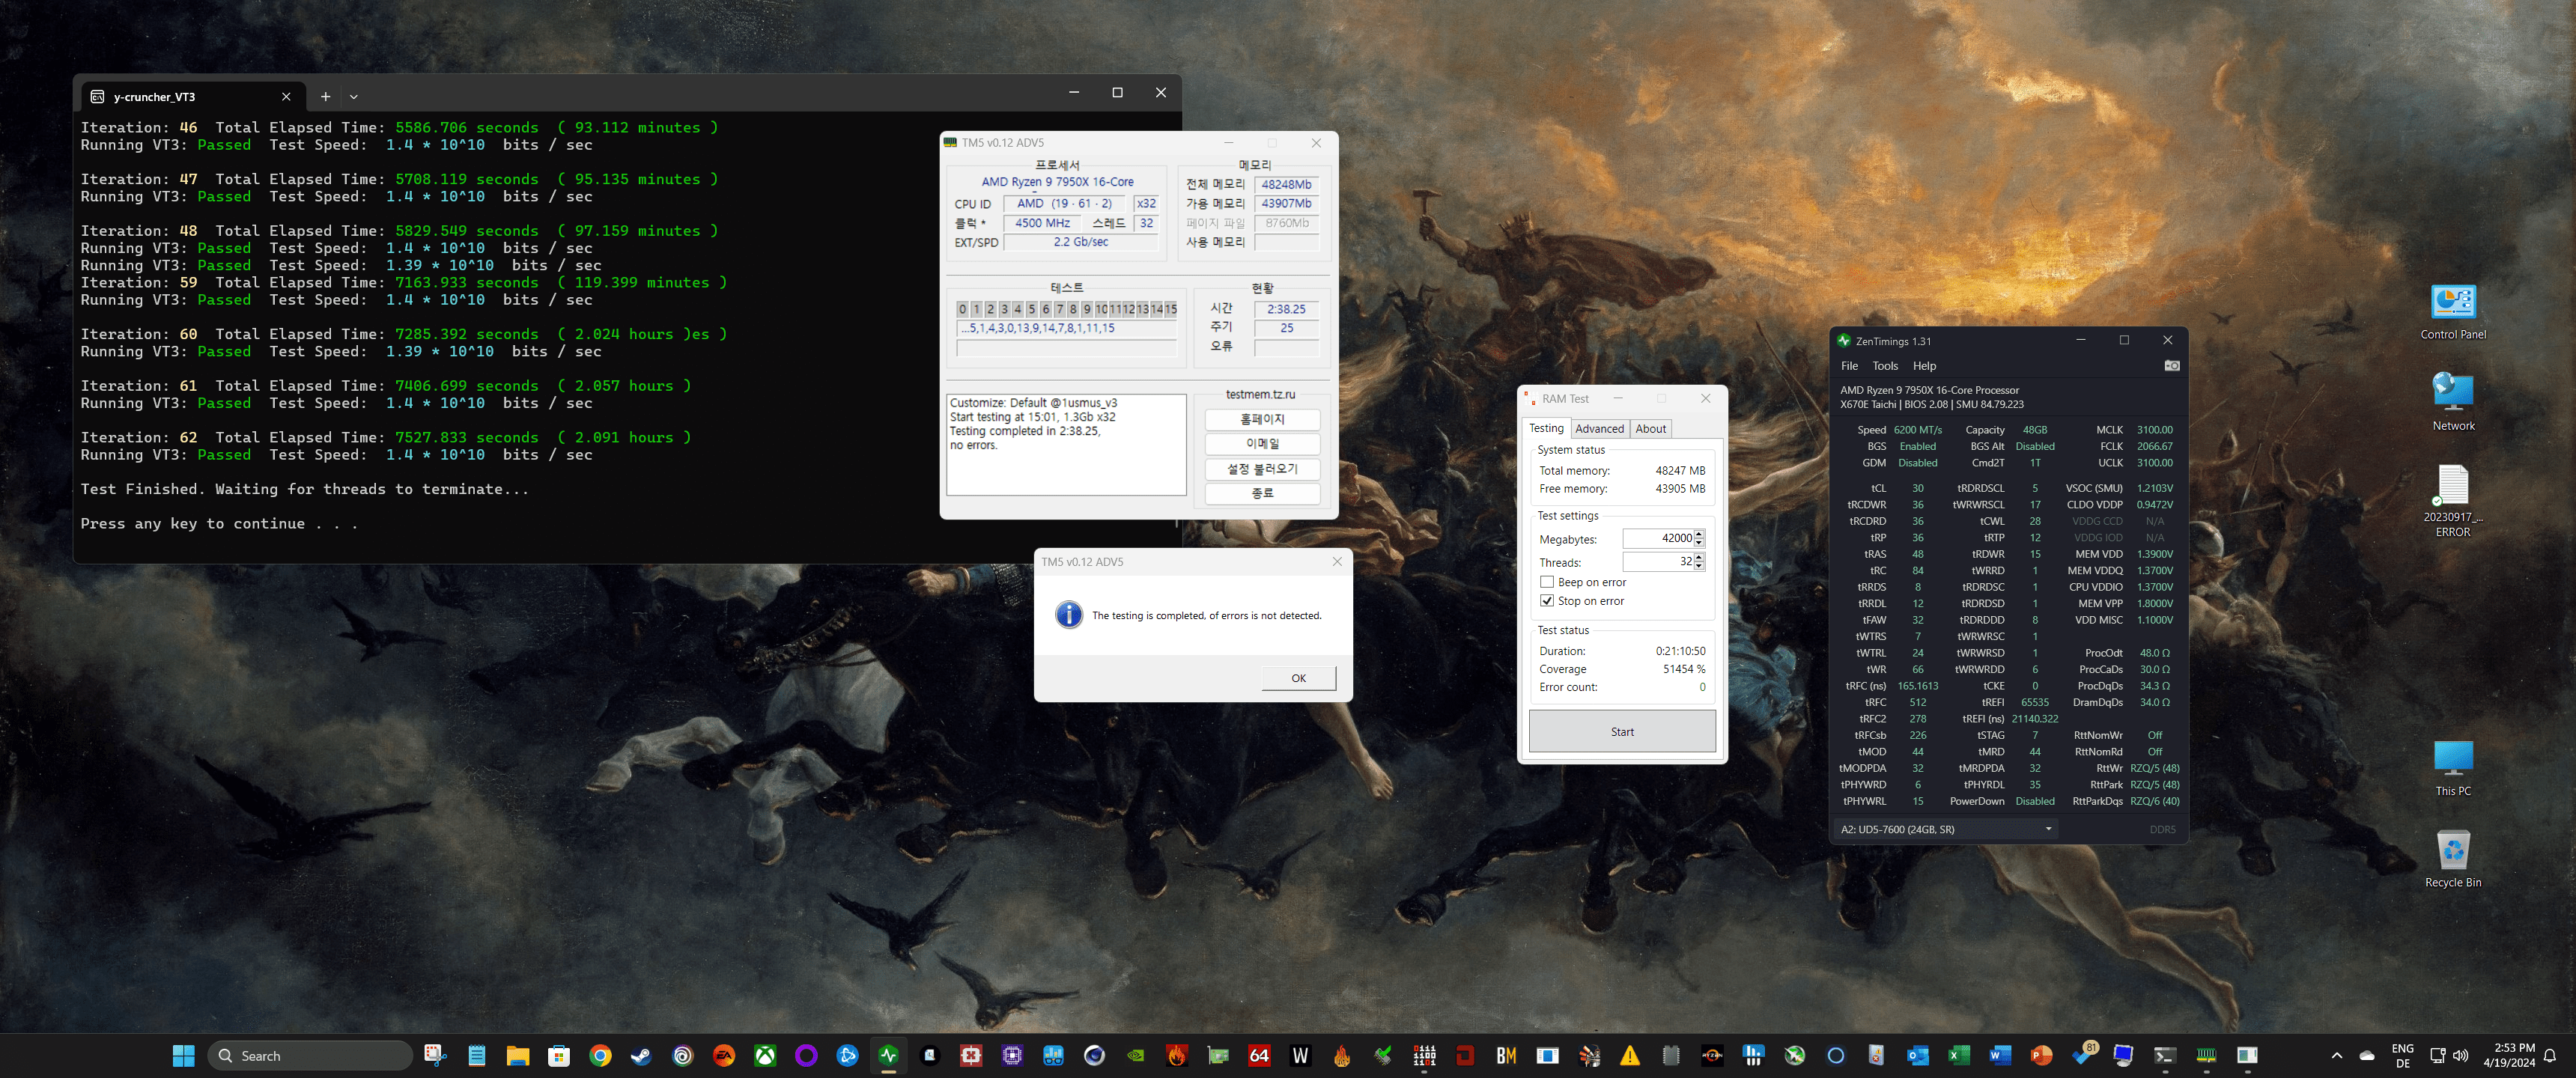Viewport: 2576px width, 1078px height.
Task: Click the Threads input field
Action: coord(1657,562)
